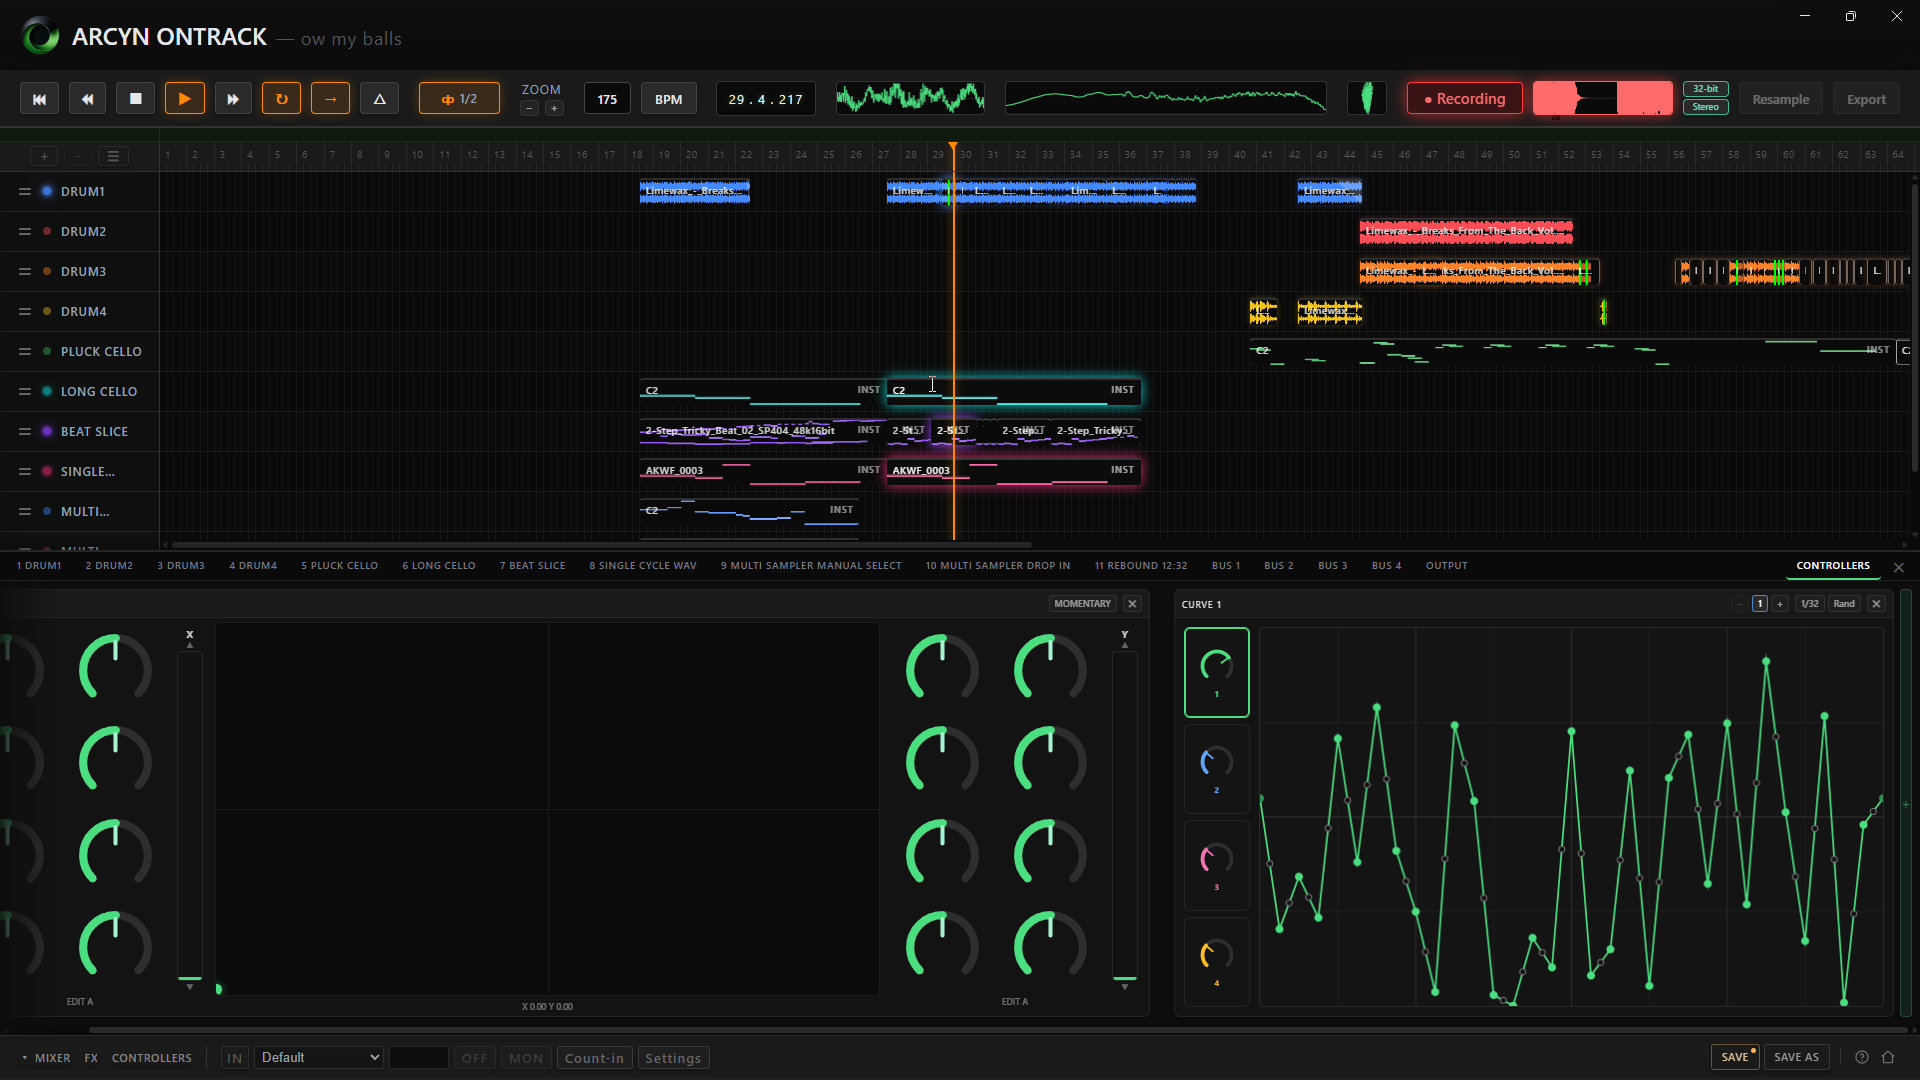
Task: Click the BEAT SLICE purple color dot
Action: [x=47, y=431]
